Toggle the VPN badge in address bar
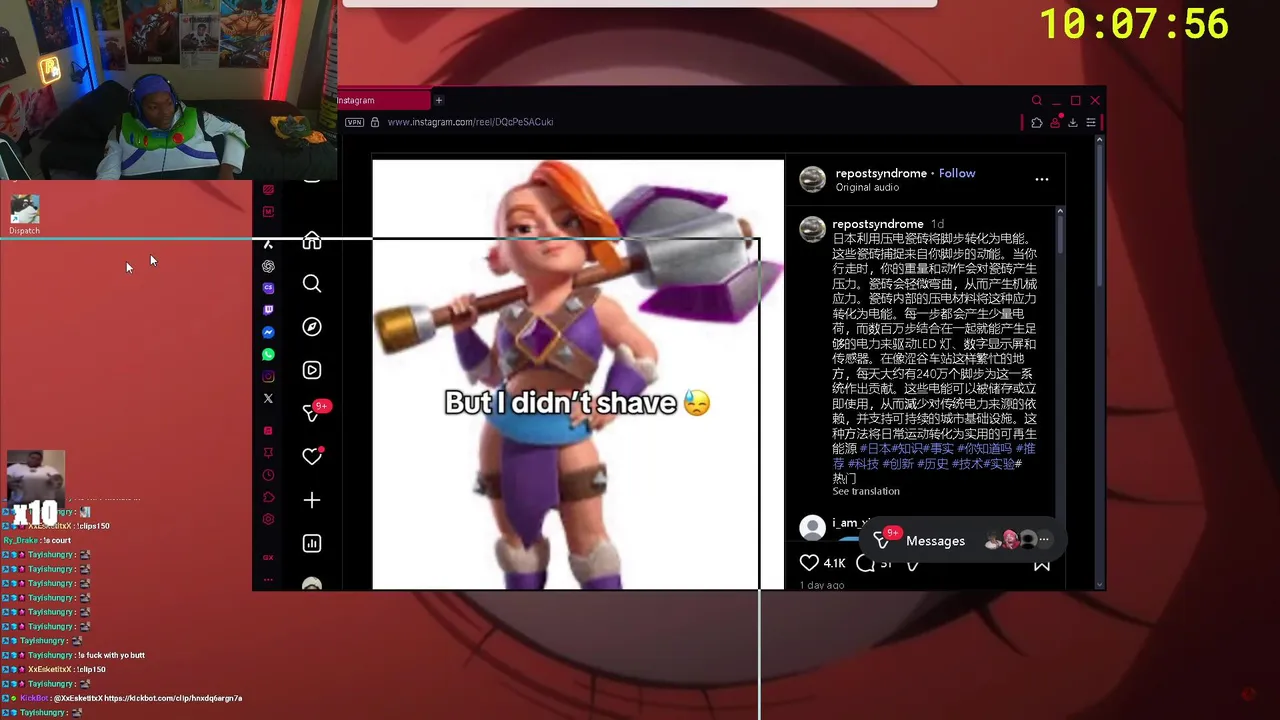 (x=354, y=122)
